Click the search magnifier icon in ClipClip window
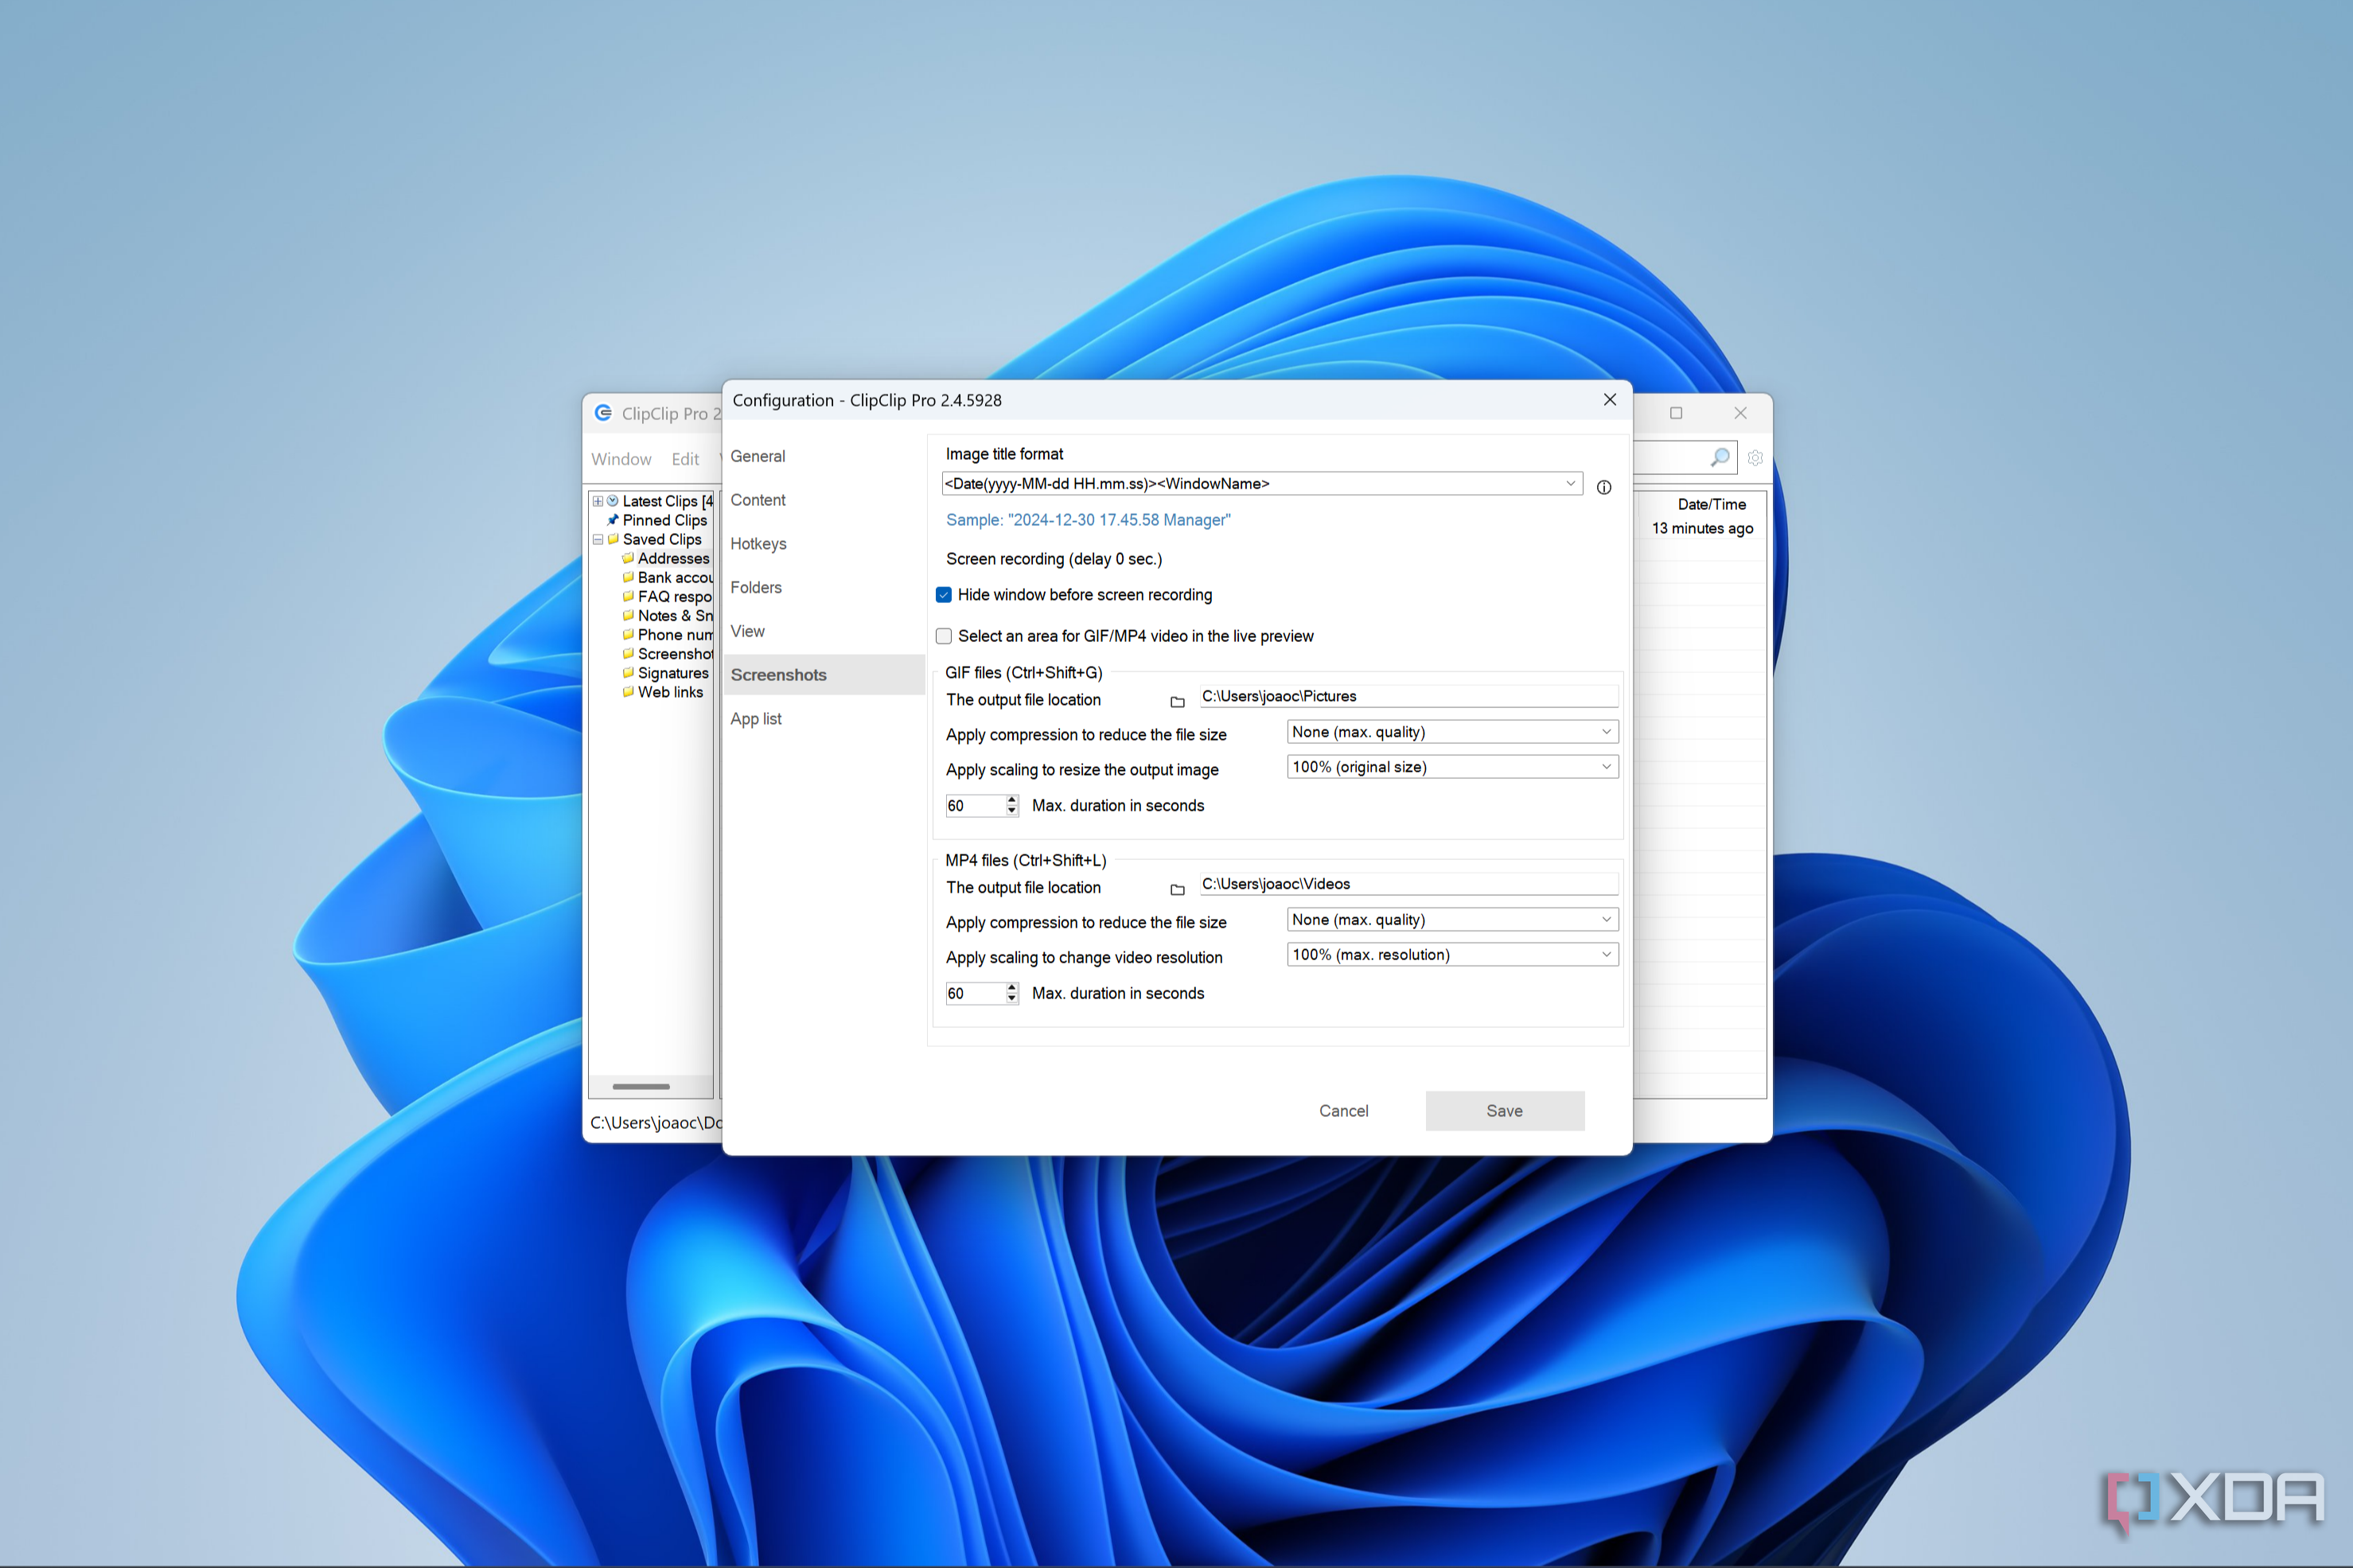Screen dimensions: 2353x1568 tap(1719, 458)
